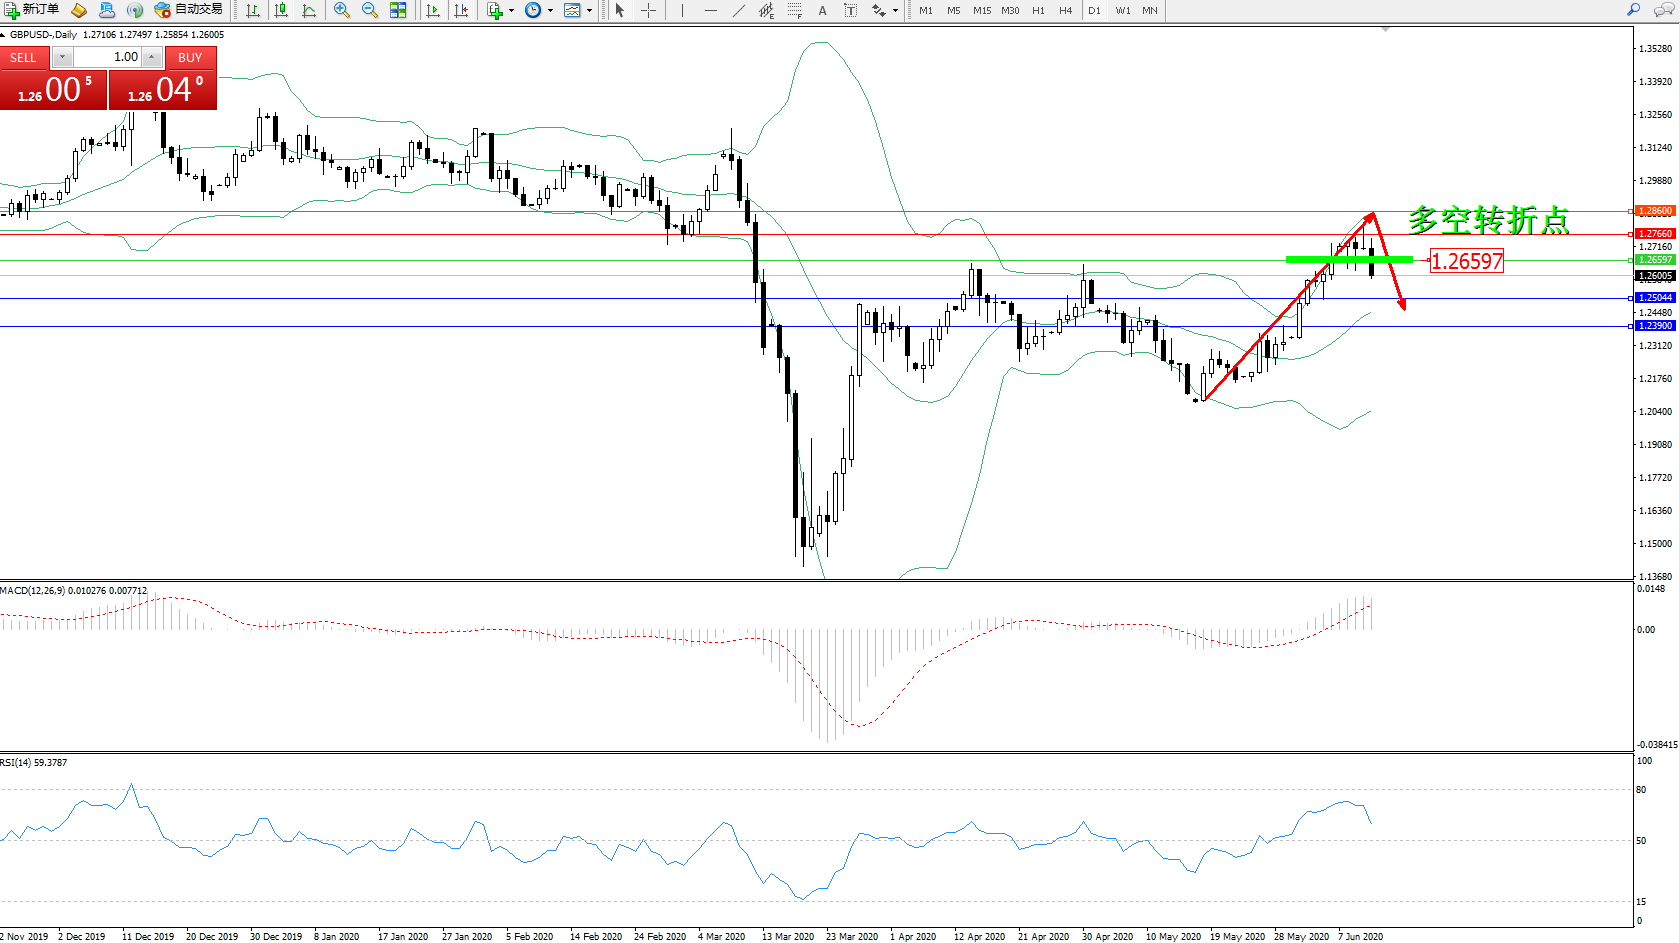Zoom in on the chart

coord(342,10)
